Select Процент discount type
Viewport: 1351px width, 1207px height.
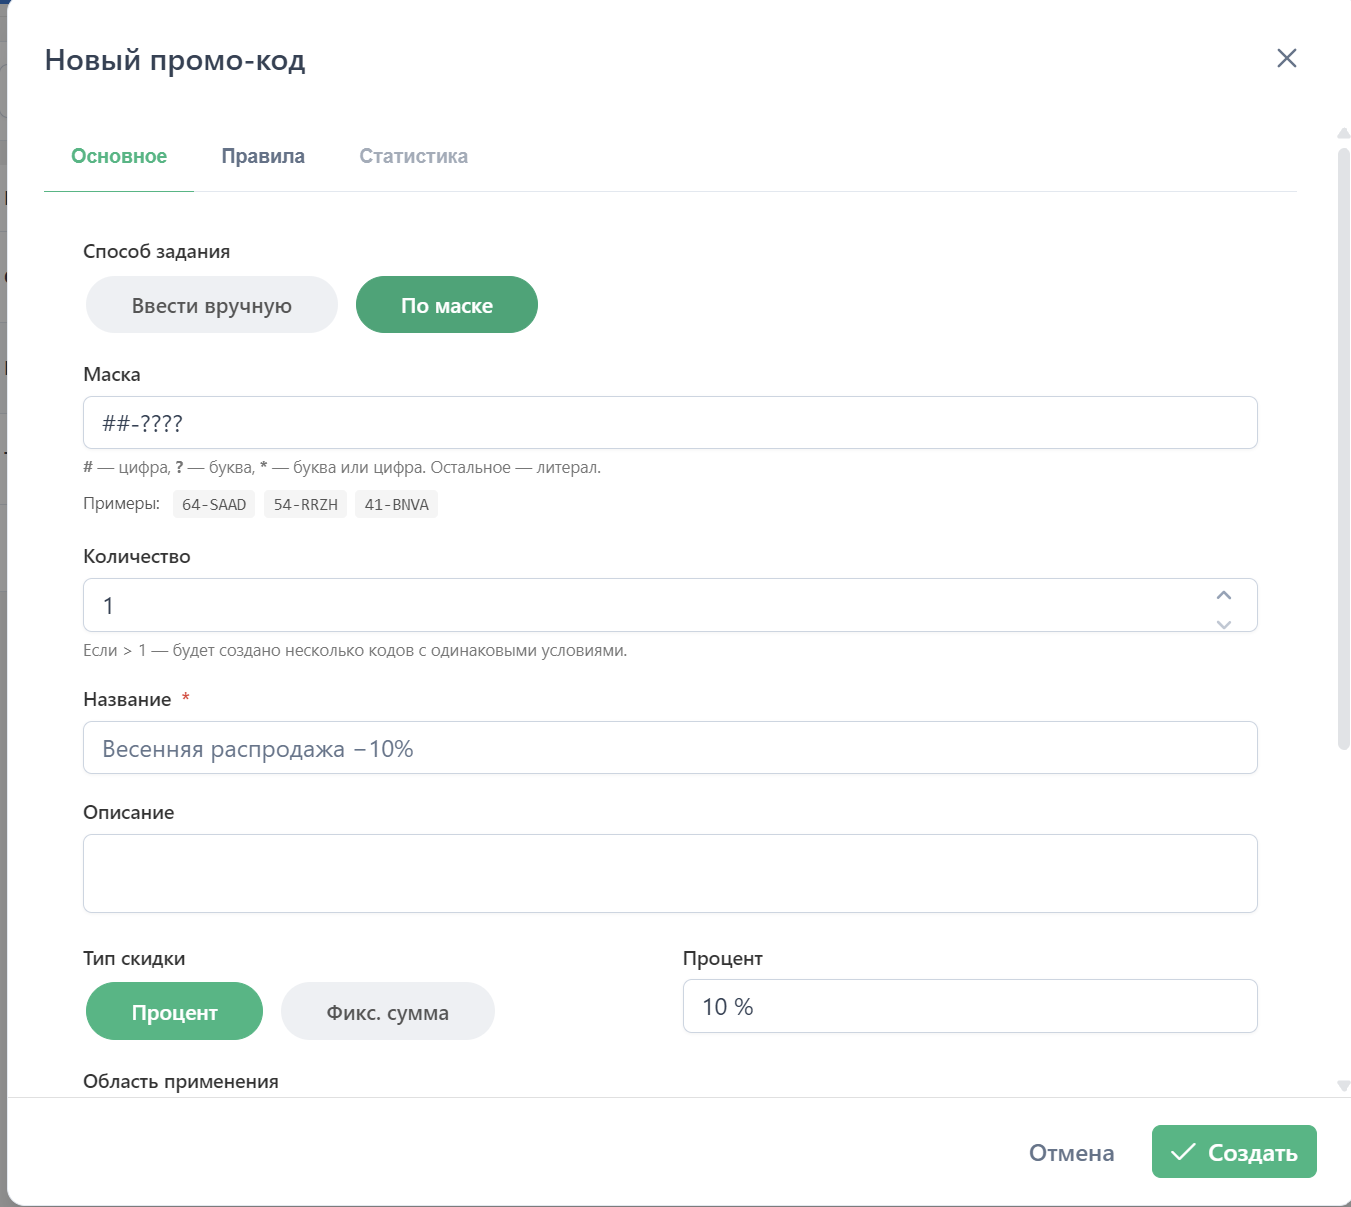point(174,1012)
